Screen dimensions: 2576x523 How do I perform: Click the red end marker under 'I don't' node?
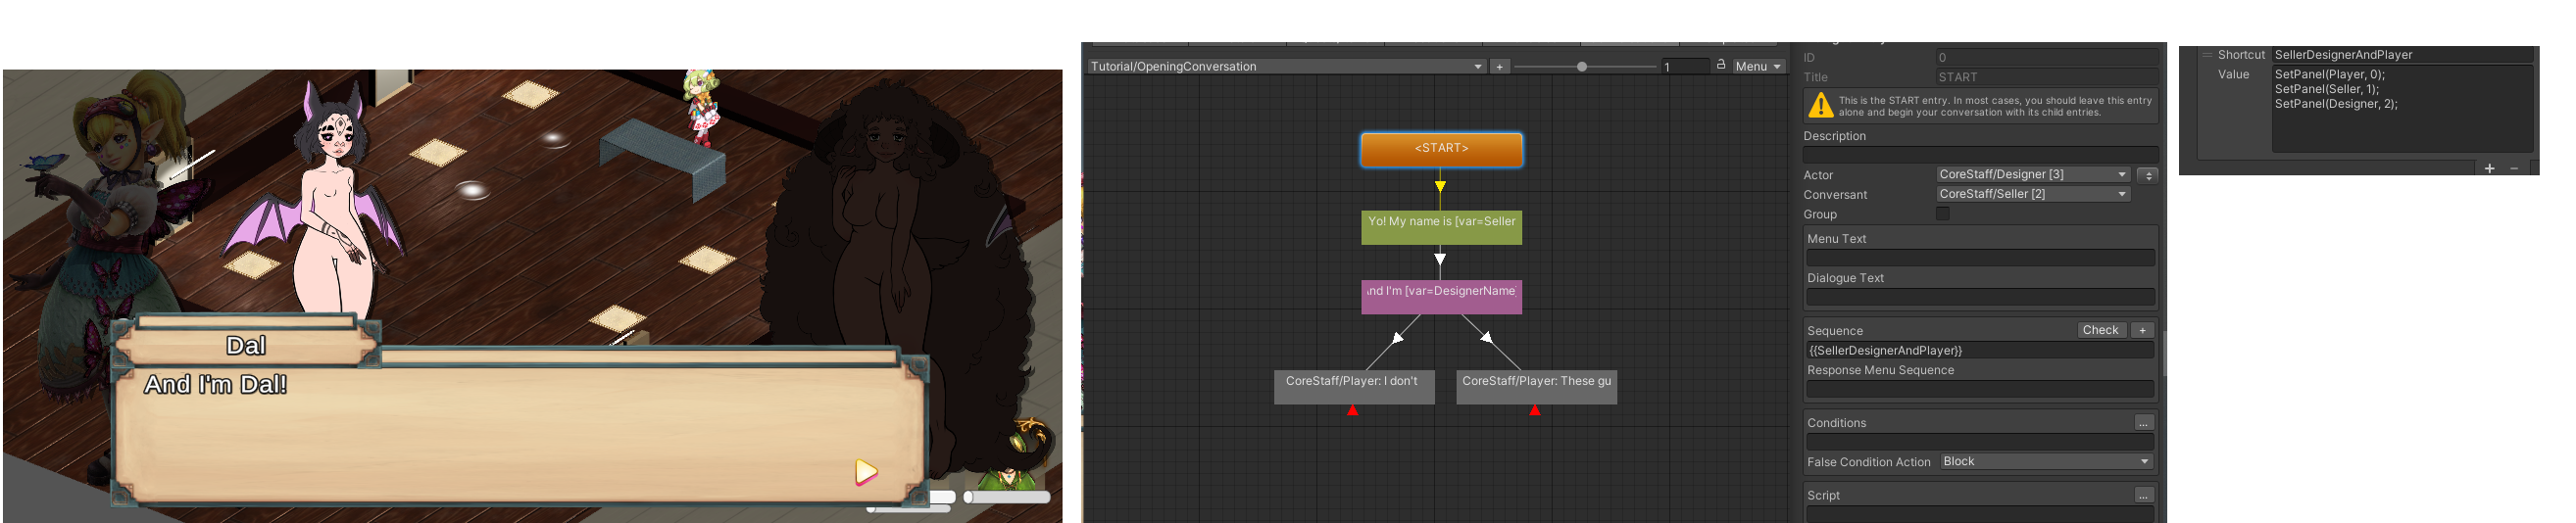(x=1352, y=410)
